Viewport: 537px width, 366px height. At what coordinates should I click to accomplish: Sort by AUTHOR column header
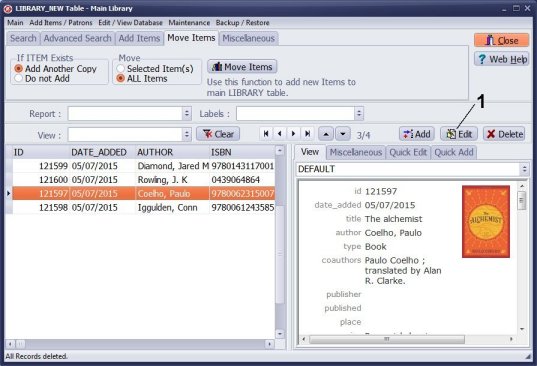point(173,152)
